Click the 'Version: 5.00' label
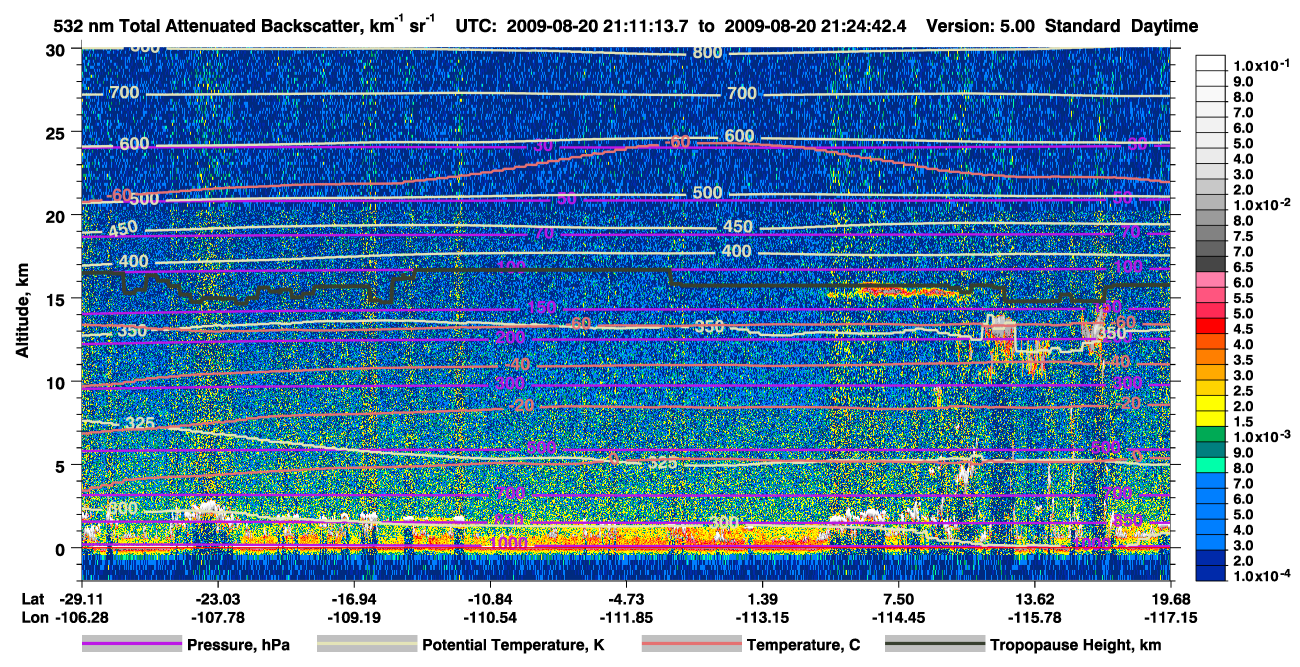 click(980, 25)
